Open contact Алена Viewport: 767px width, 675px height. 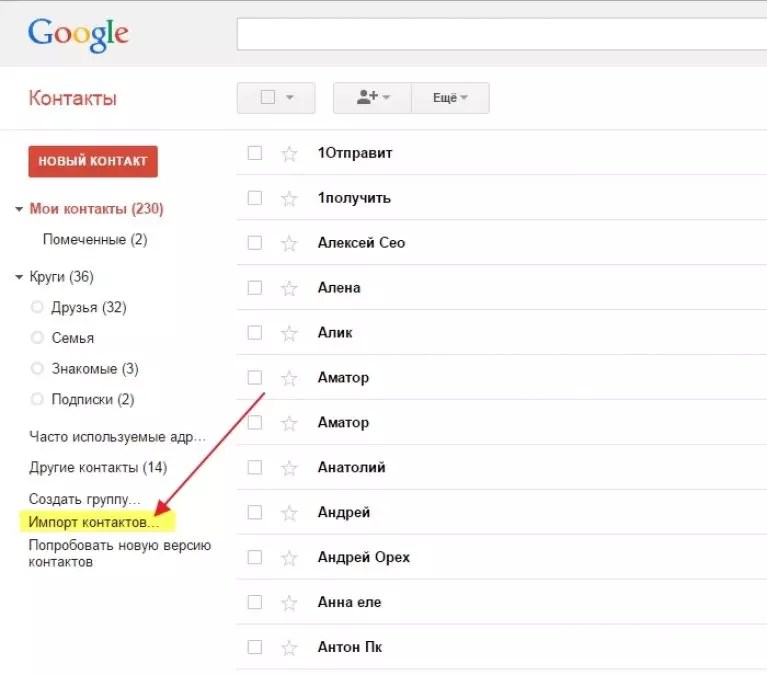coord(339,288)
